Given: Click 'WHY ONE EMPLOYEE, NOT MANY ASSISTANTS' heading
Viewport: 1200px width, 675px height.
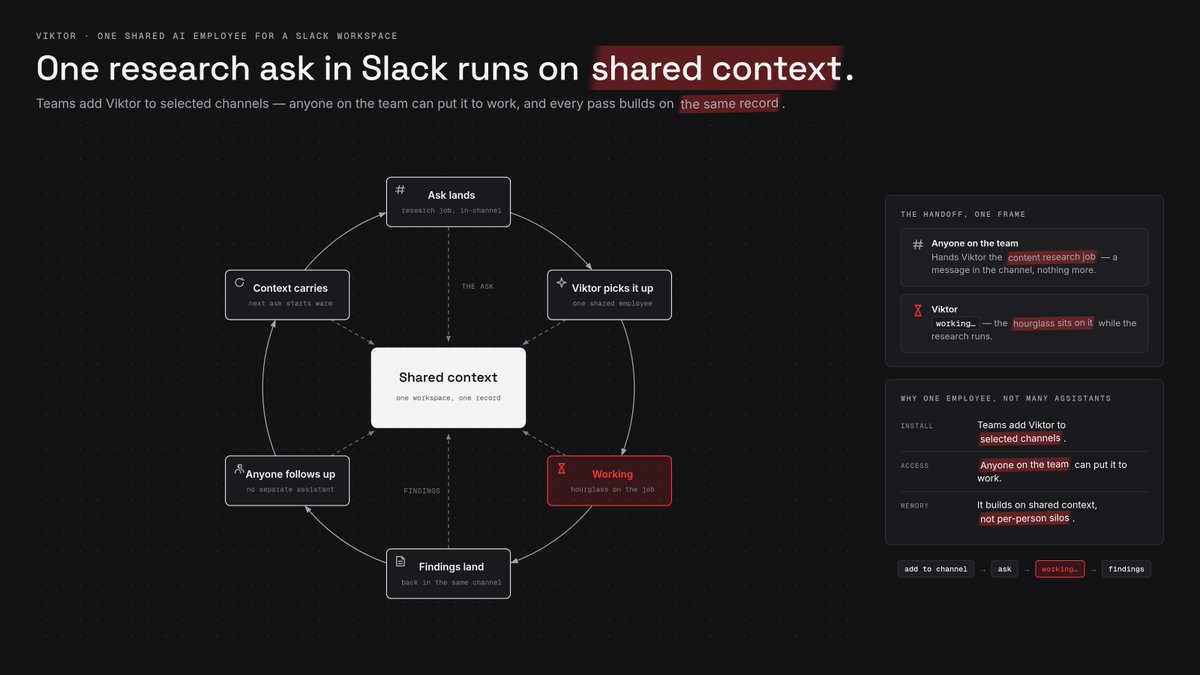Looking at the screenshot, I should (1005, 398).
